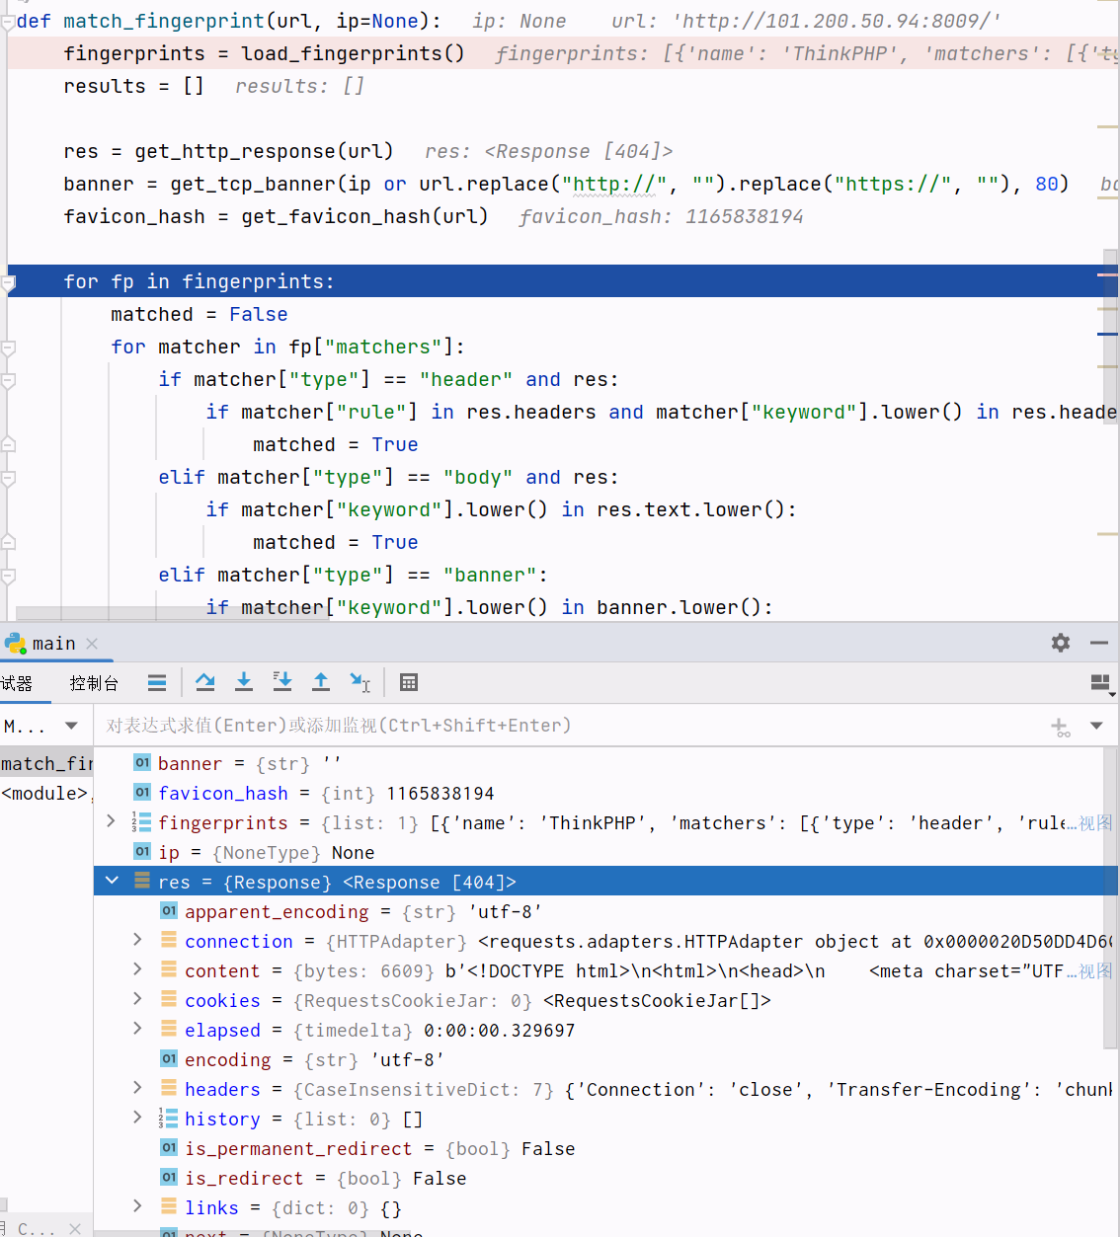This screenshot has width=1120, height=1237.
Task: Minimize the debug tool window
Action: click(1099, 643)
